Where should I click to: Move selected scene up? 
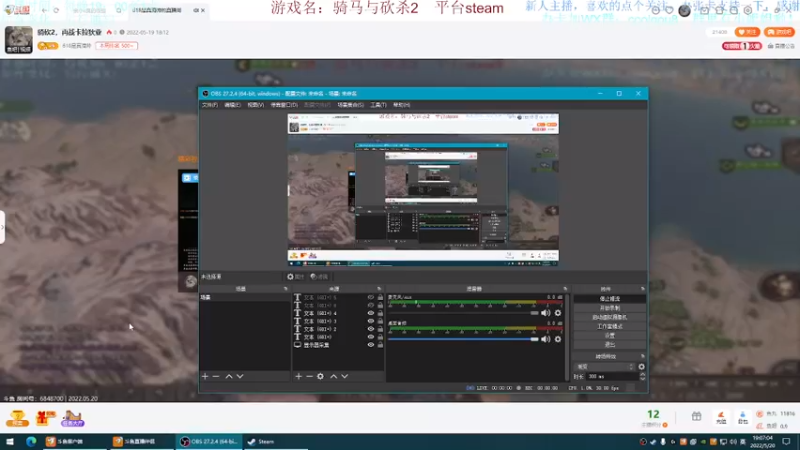coord(229,376)
